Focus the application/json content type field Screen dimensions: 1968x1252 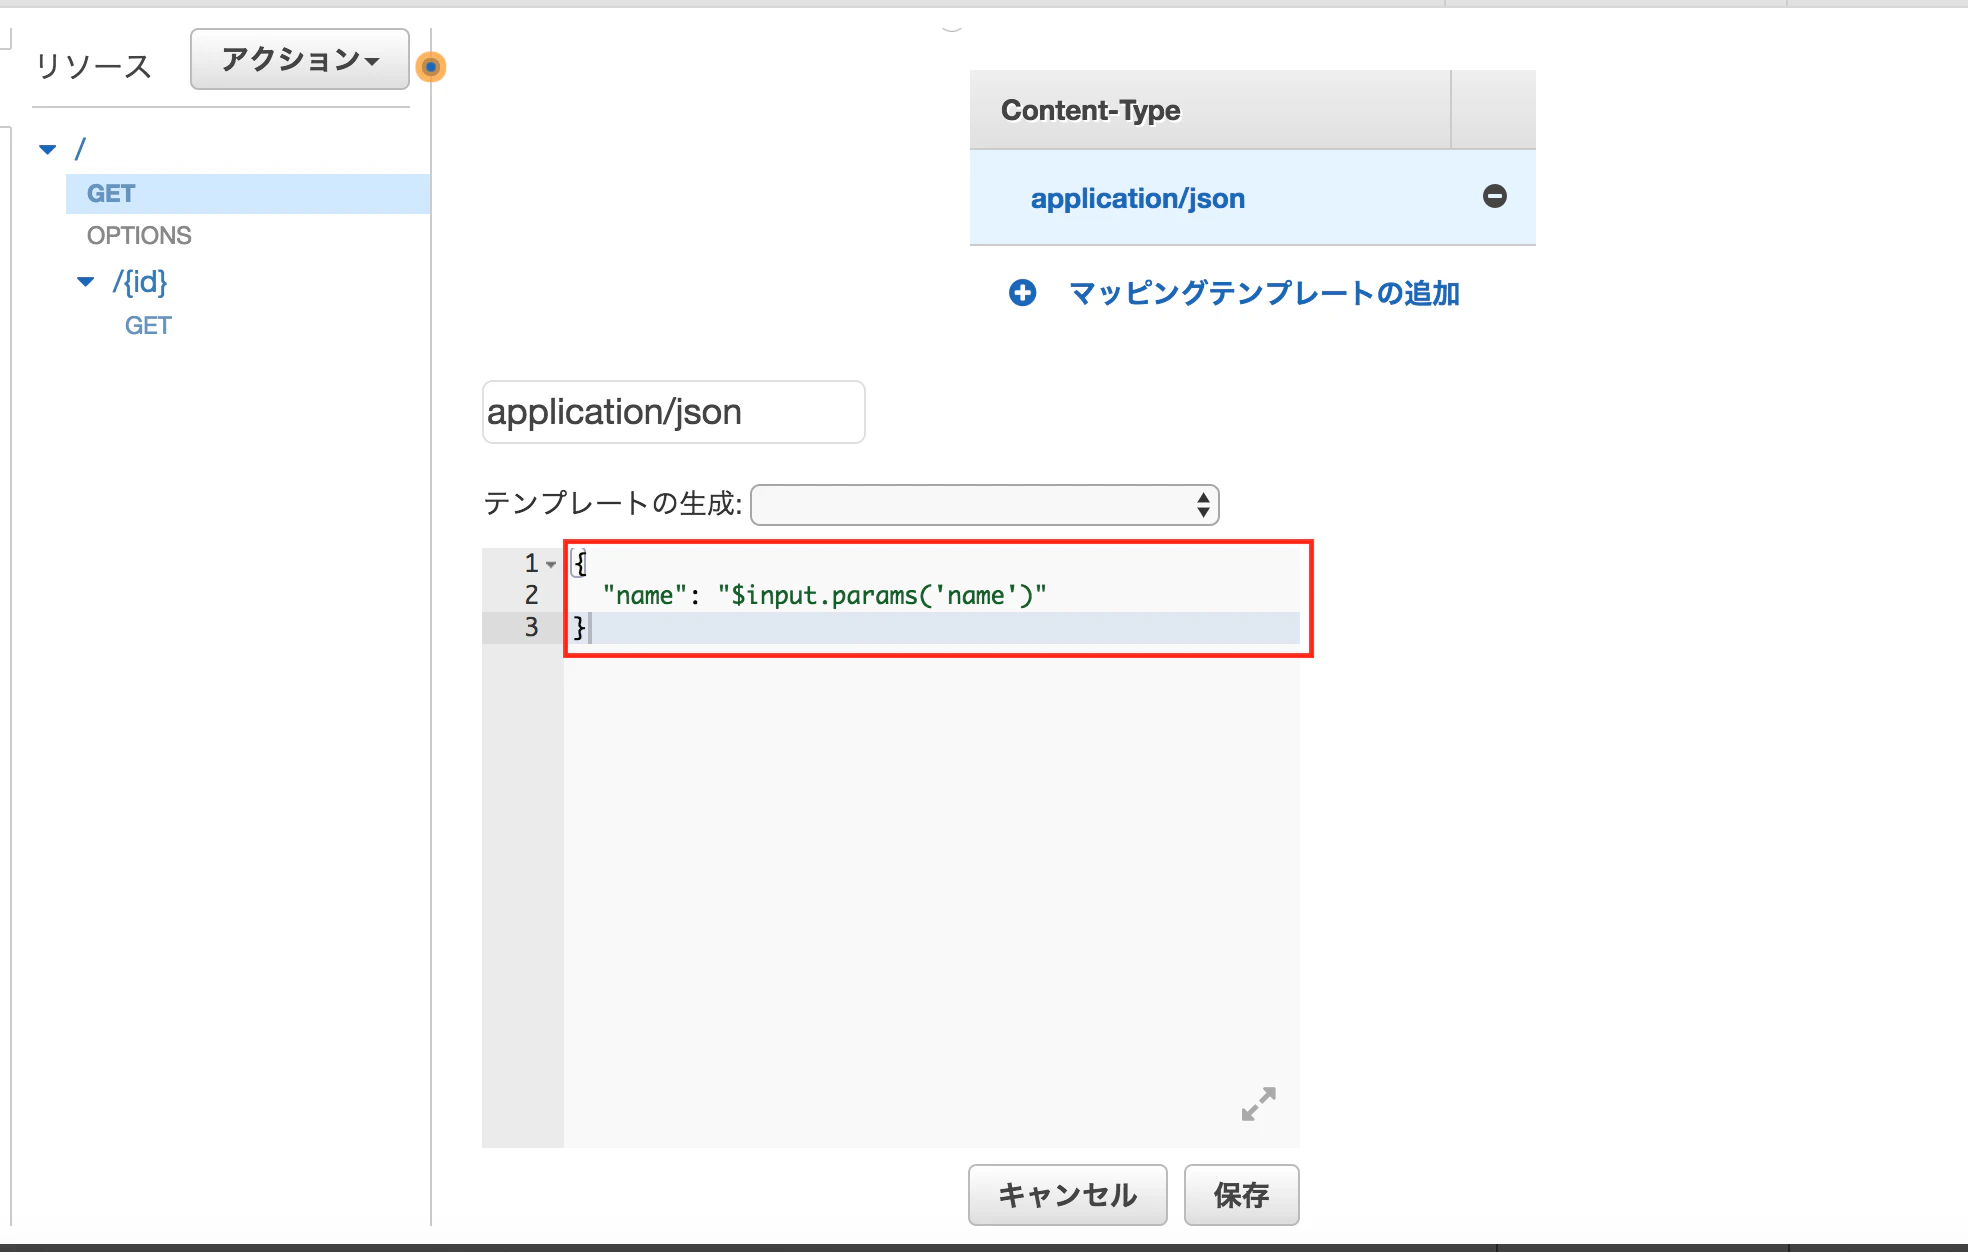674,412
